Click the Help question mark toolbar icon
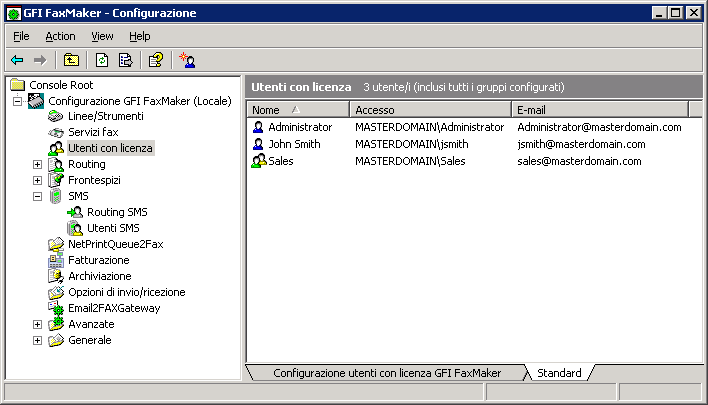 (x=156, y=60)
